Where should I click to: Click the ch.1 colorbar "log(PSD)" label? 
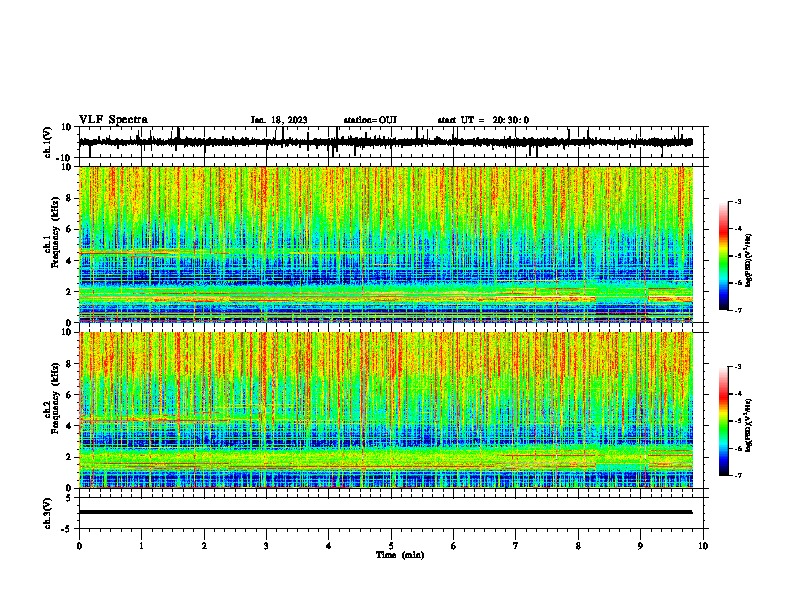[x=749, y=261]
